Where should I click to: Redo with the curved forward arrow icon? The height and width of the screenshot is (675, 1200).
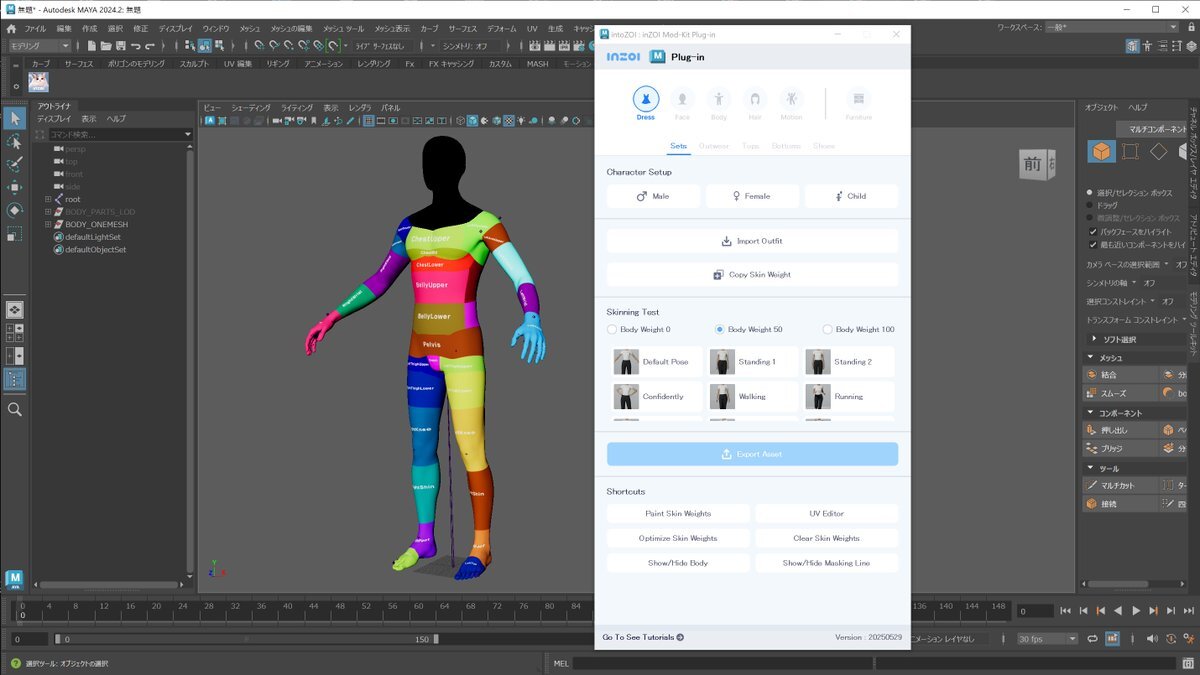pyautogui.click(x=150, y=45)
